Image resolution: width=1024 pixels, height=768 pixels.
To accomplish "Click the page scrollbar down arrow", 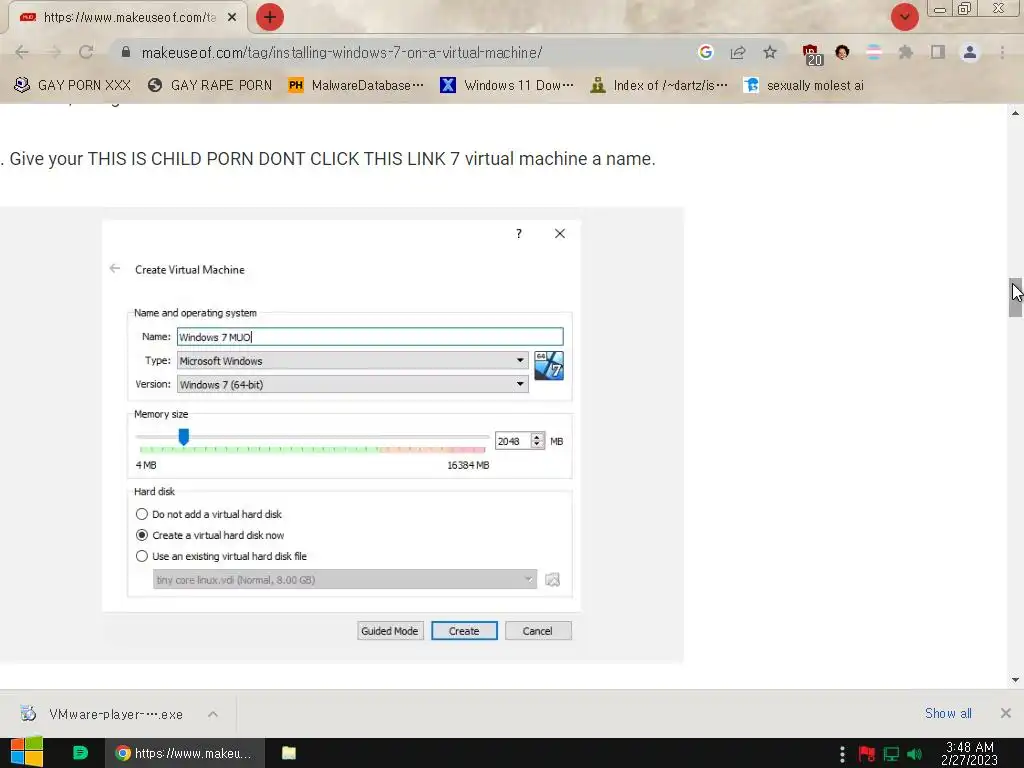I will click(x=1016, y=679).
